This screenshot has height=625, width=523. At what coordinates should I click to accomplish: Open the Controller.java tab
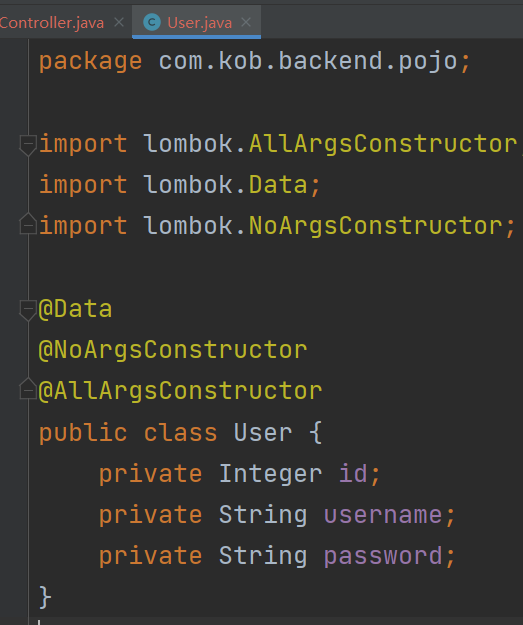(52, 23)
